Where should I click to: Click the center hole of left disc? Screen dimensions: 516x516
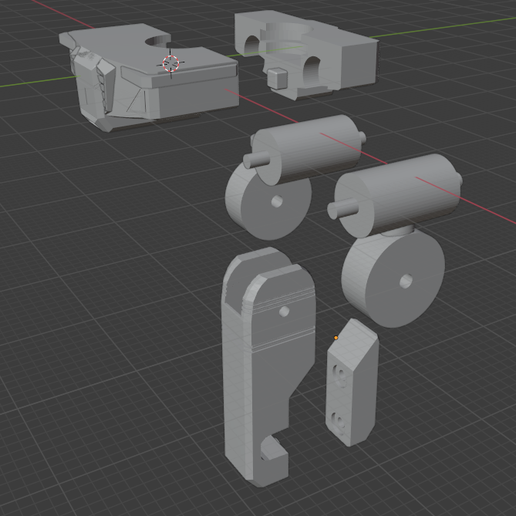(277, 201)
